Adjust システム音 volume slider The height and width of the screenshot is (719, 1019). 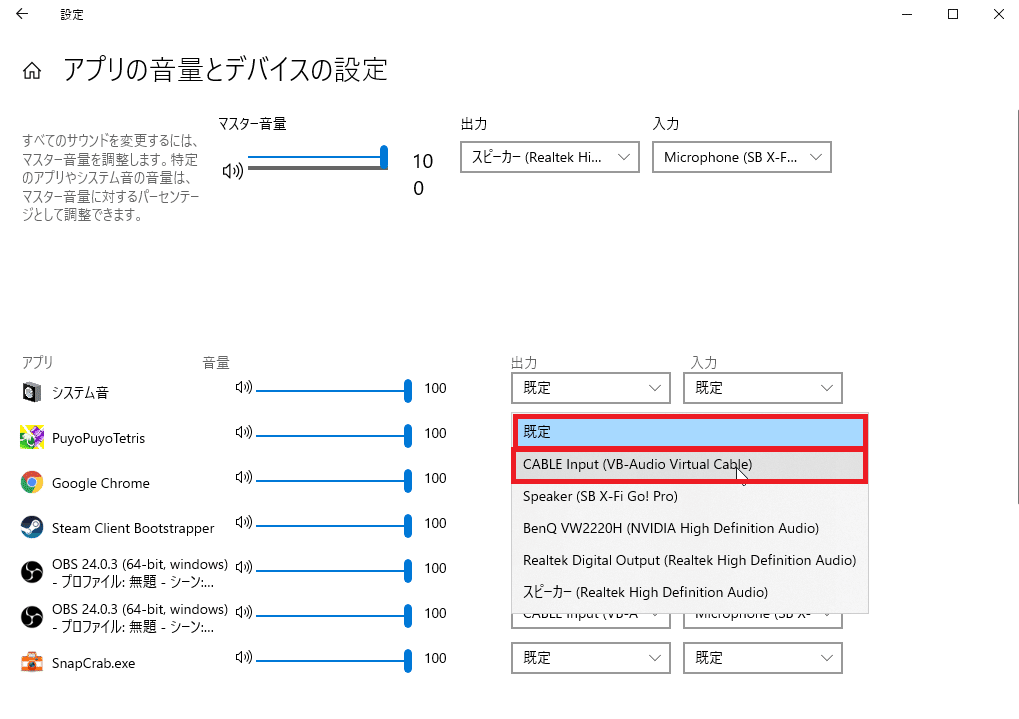point(334,391)
